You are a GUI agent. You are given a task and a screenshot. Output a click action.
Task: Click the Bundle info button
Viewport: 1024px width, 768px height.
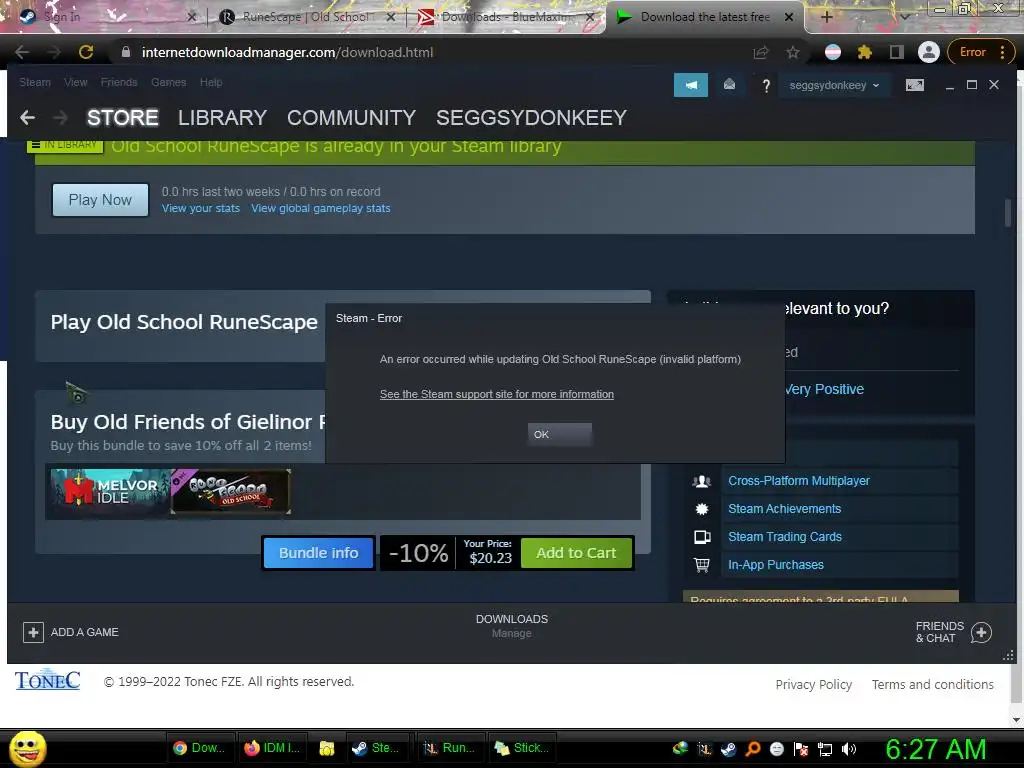318,553
